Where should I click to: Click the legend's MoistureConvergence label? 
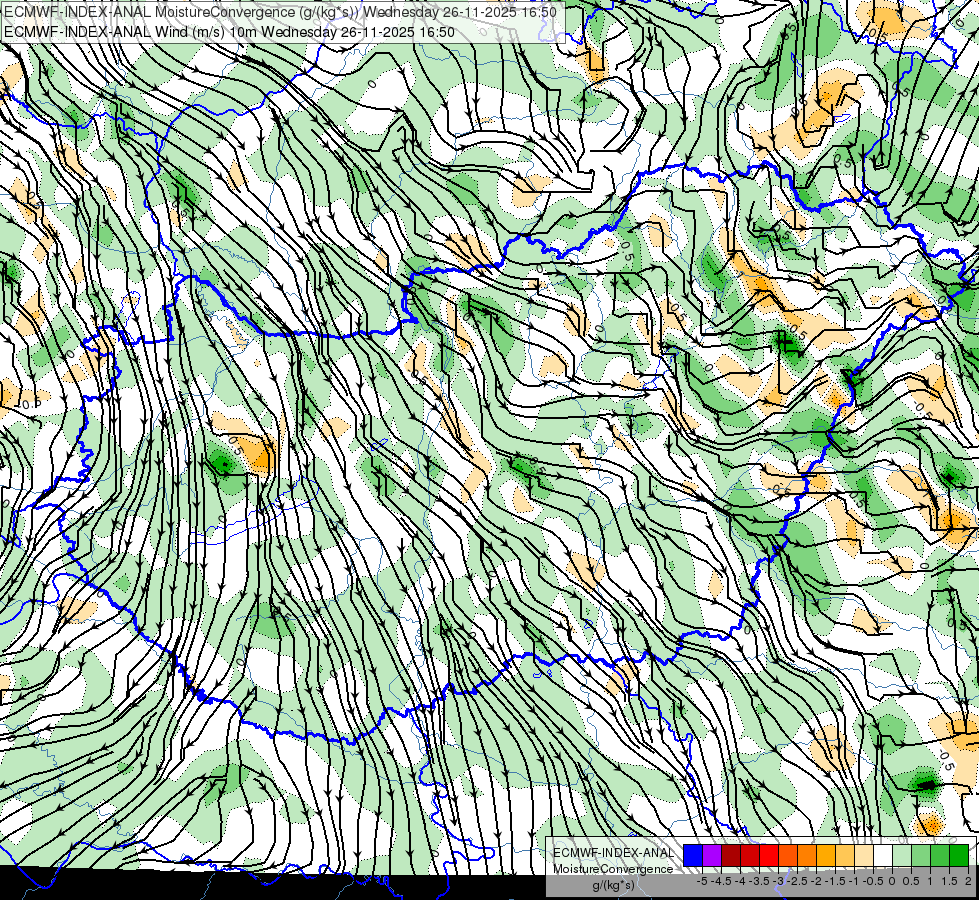613,869
